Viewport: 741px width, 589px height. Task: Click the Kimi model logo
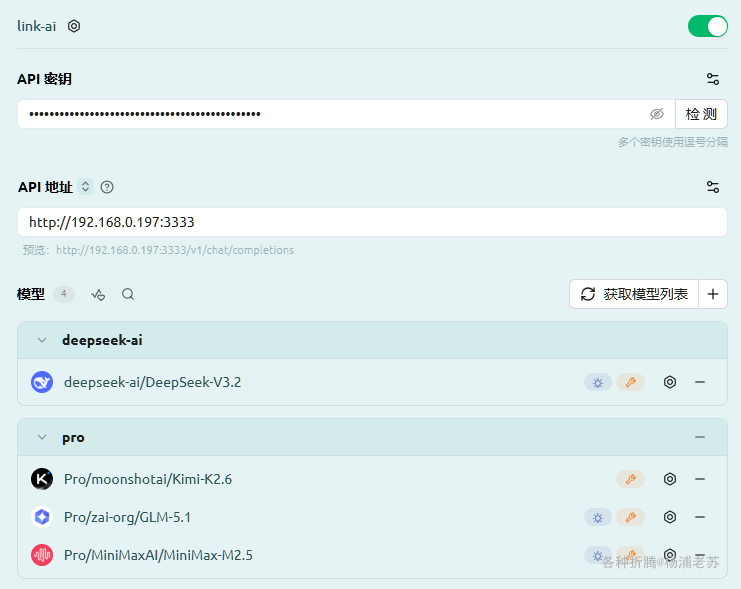click(x=42, y=479)
